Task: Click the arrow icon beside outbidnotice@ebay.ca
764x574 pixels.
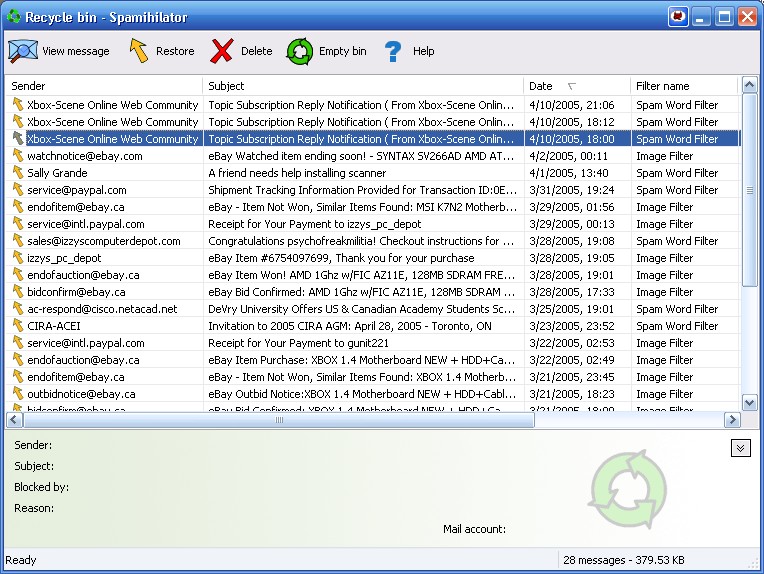Action: (18, 394)
